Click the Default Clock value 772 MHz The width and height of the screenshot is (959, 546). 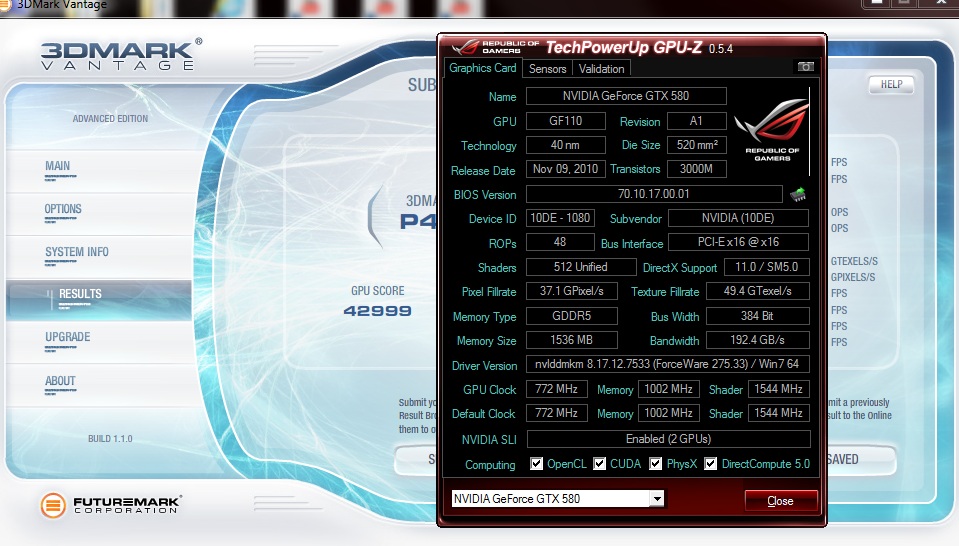[x=557, y=413]
